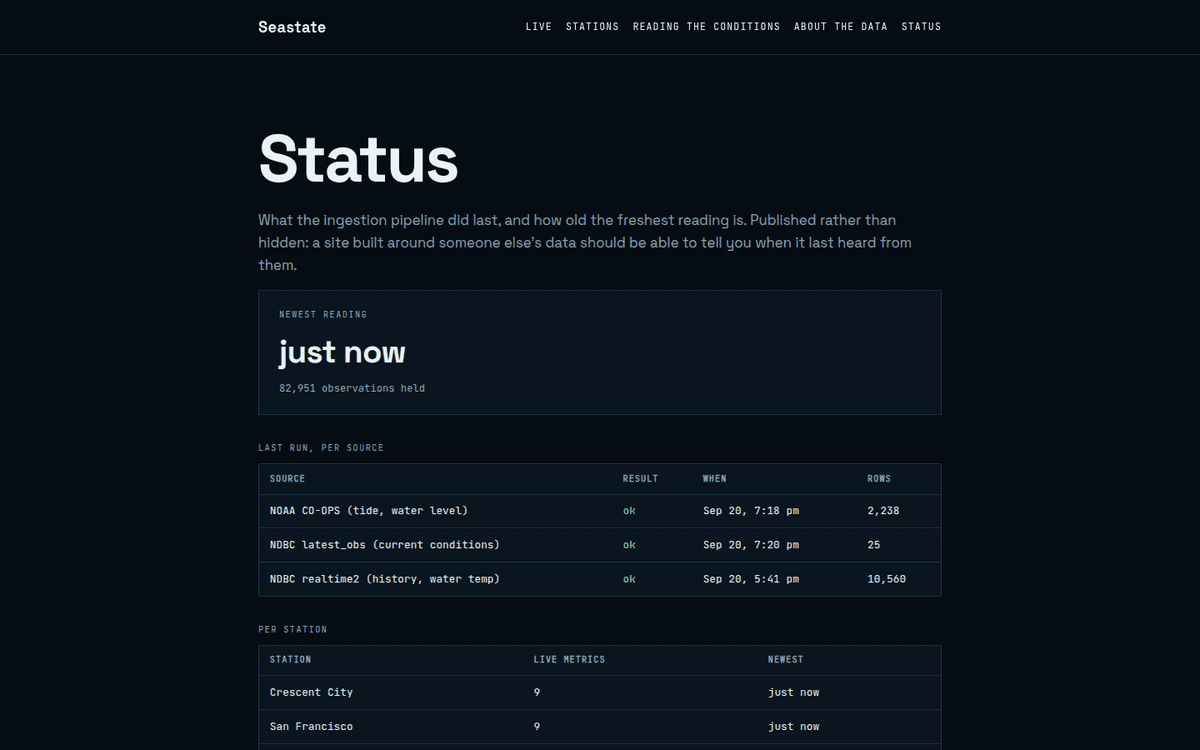
Task: Click the 'ok' result for NOAA CO-OPS
Action: pos(629,511)
